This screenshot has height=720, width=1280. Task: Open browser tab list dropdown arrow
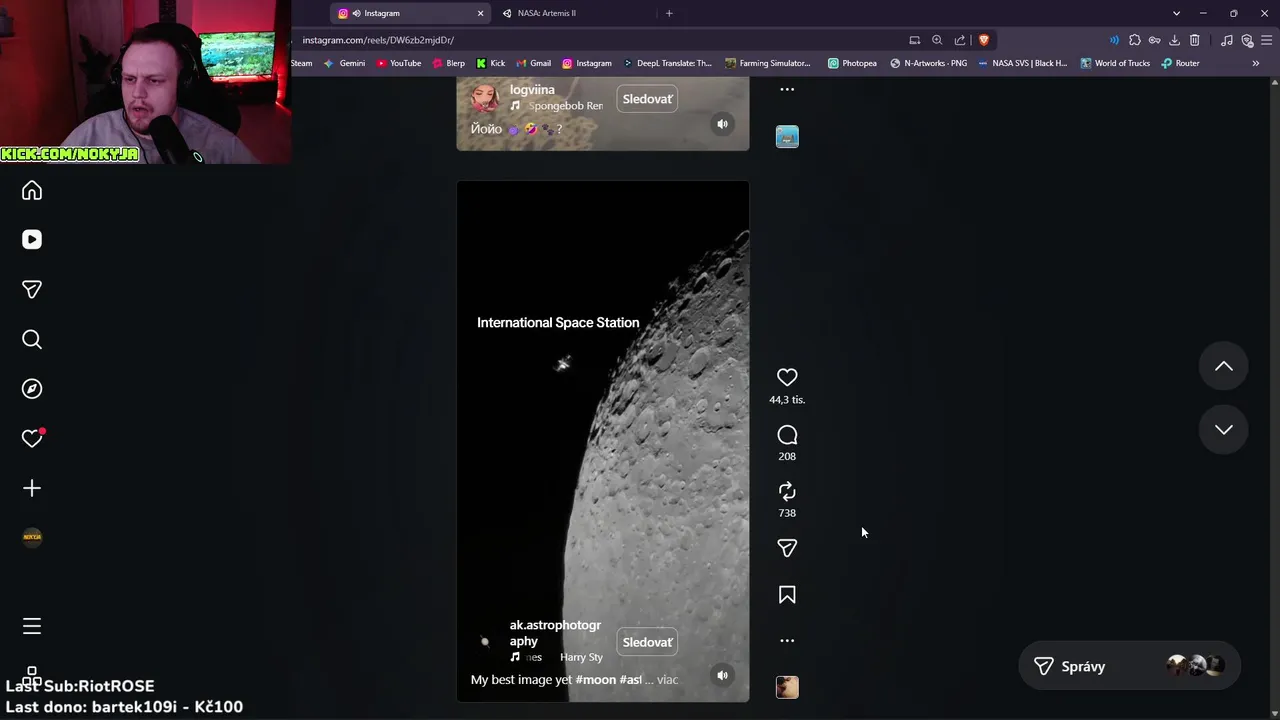[x=1176, y=13]
